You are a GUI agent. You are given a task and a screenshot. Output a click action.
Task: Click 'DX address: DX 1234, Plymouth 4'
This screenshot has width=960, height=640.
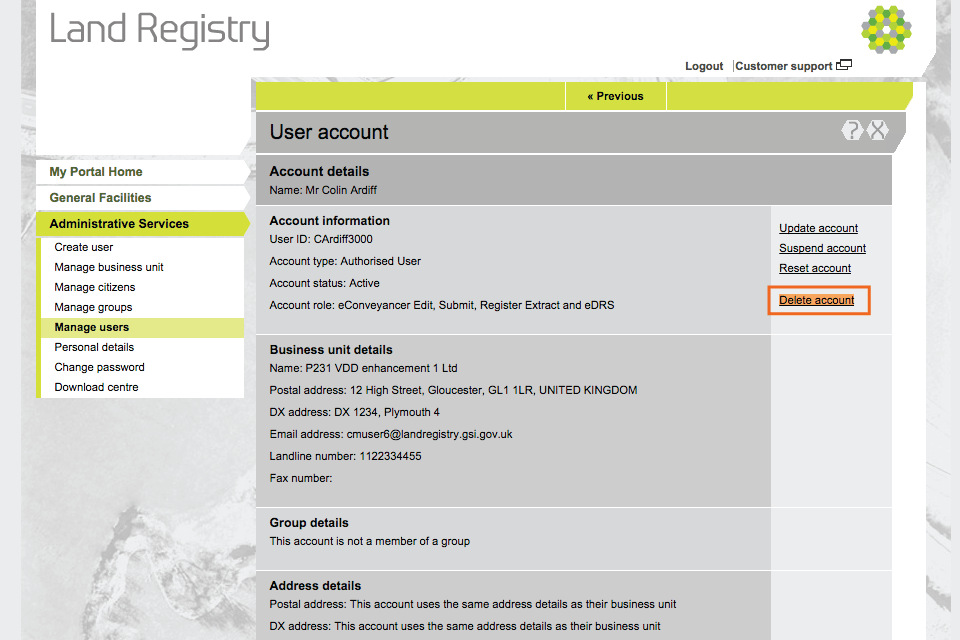354,413
